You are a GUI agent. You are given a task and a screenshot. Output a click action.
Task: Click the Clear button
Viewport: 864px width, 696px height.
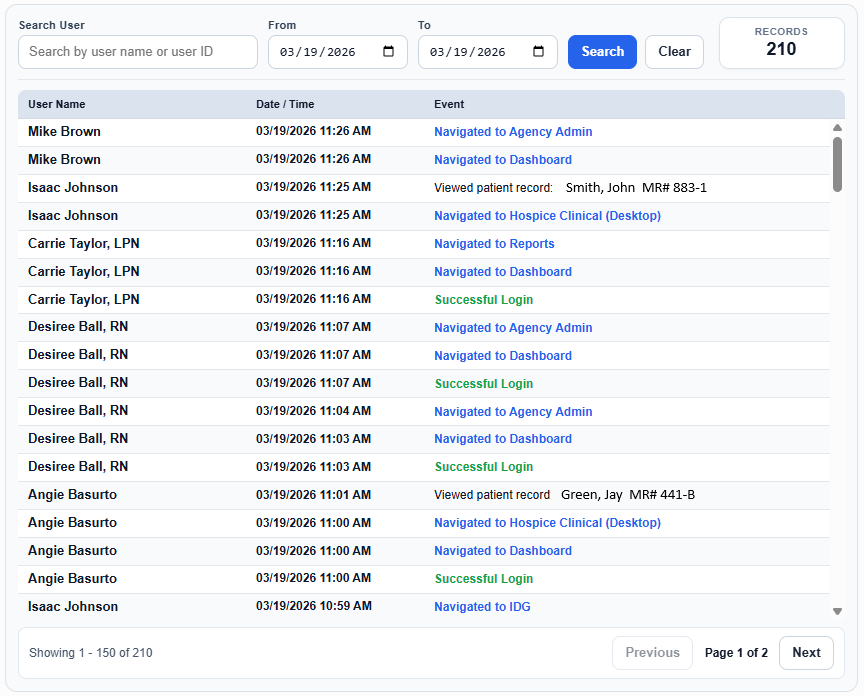[674, 52]
